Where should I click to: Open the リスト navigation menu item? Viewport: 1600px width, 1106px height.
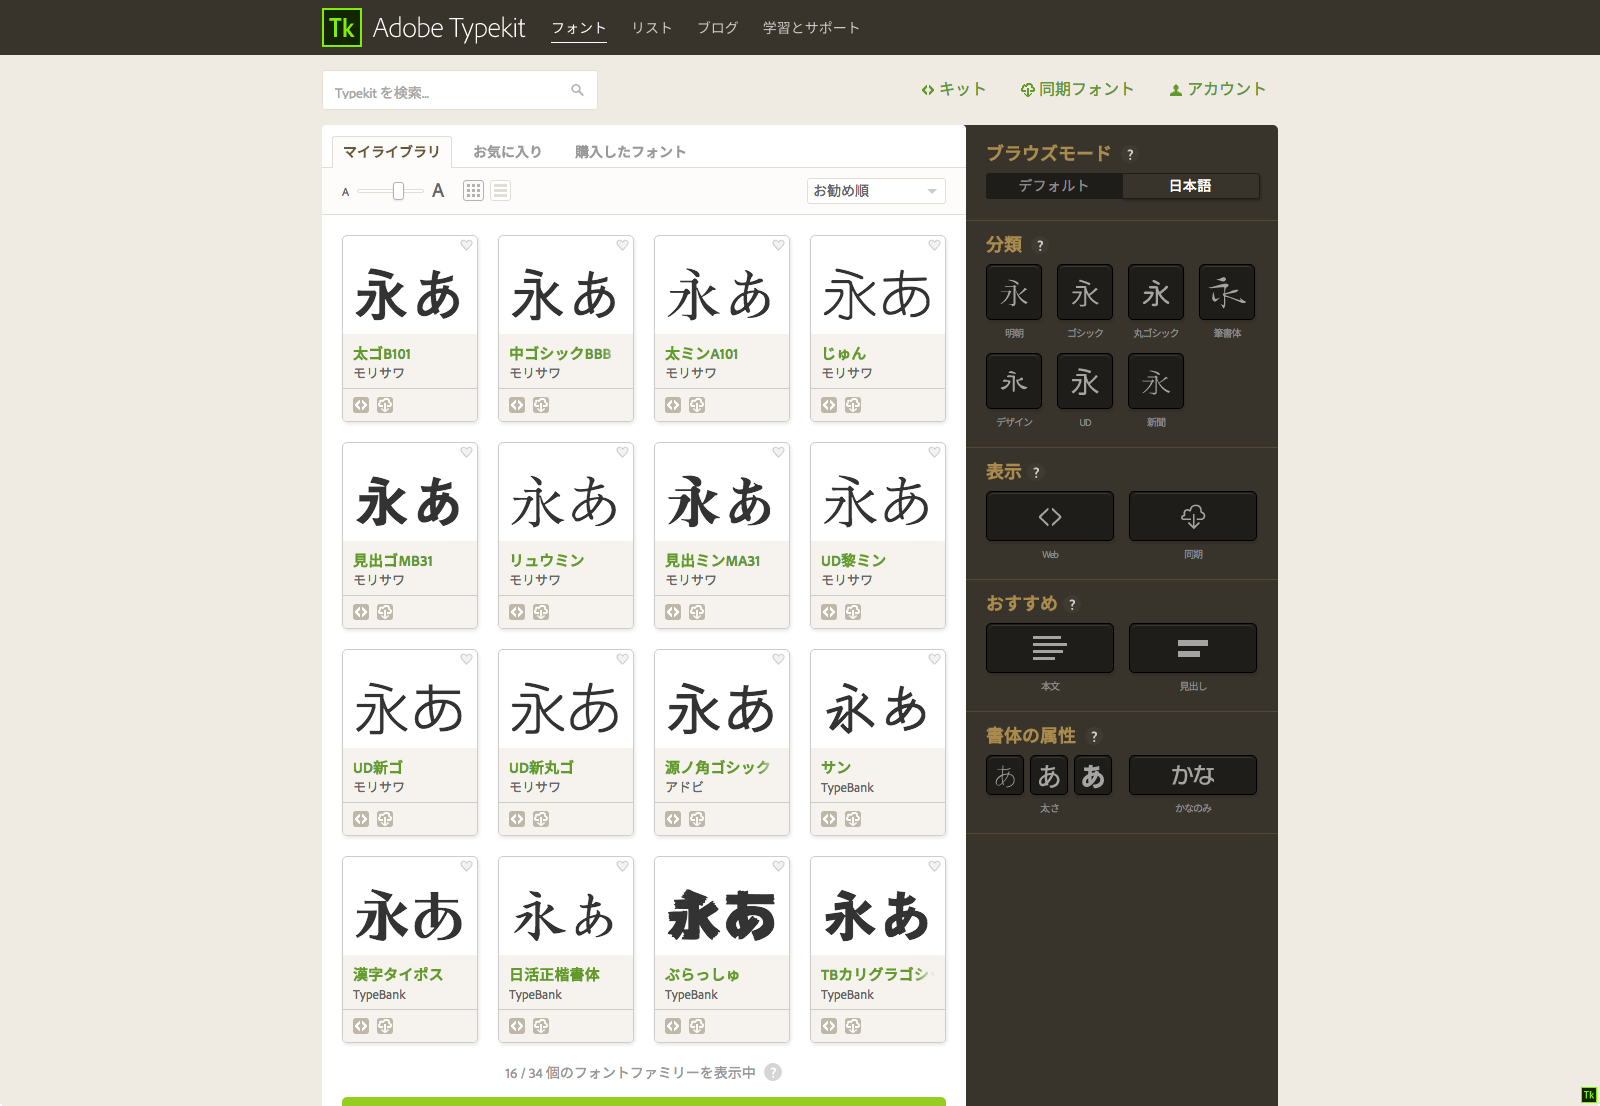(651, 28)
